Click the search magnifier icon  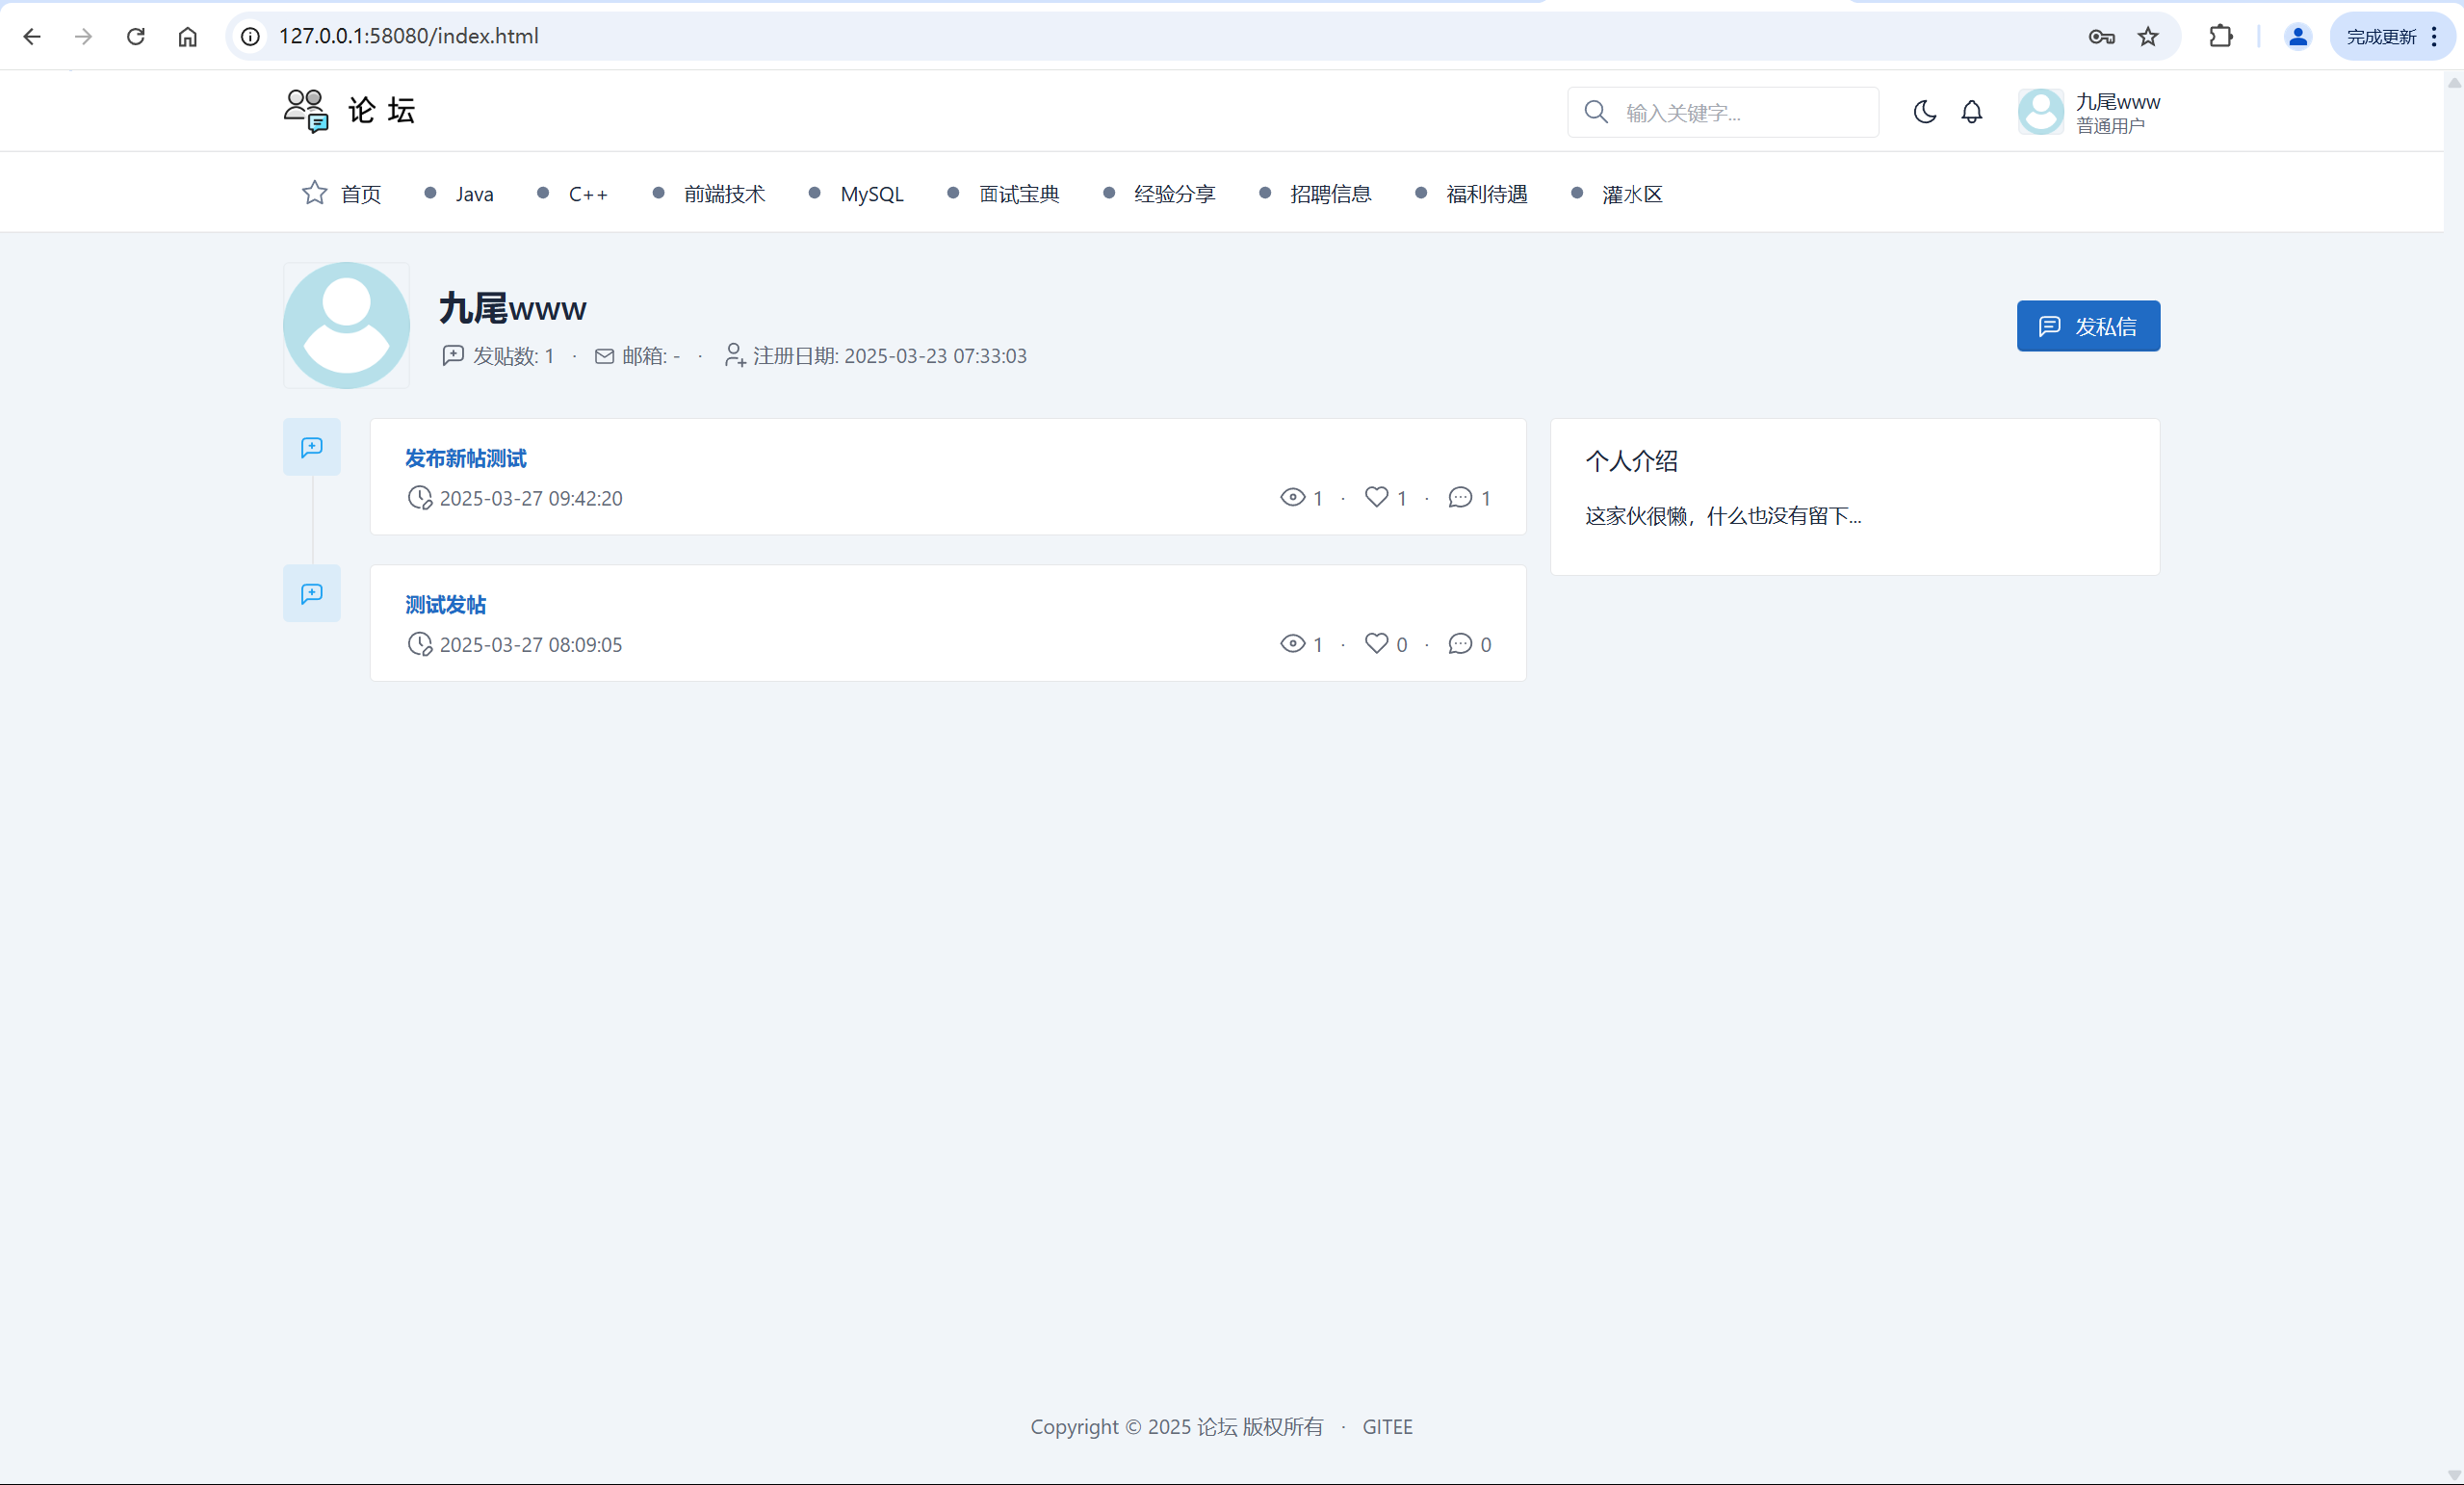tap(1596, 112)
